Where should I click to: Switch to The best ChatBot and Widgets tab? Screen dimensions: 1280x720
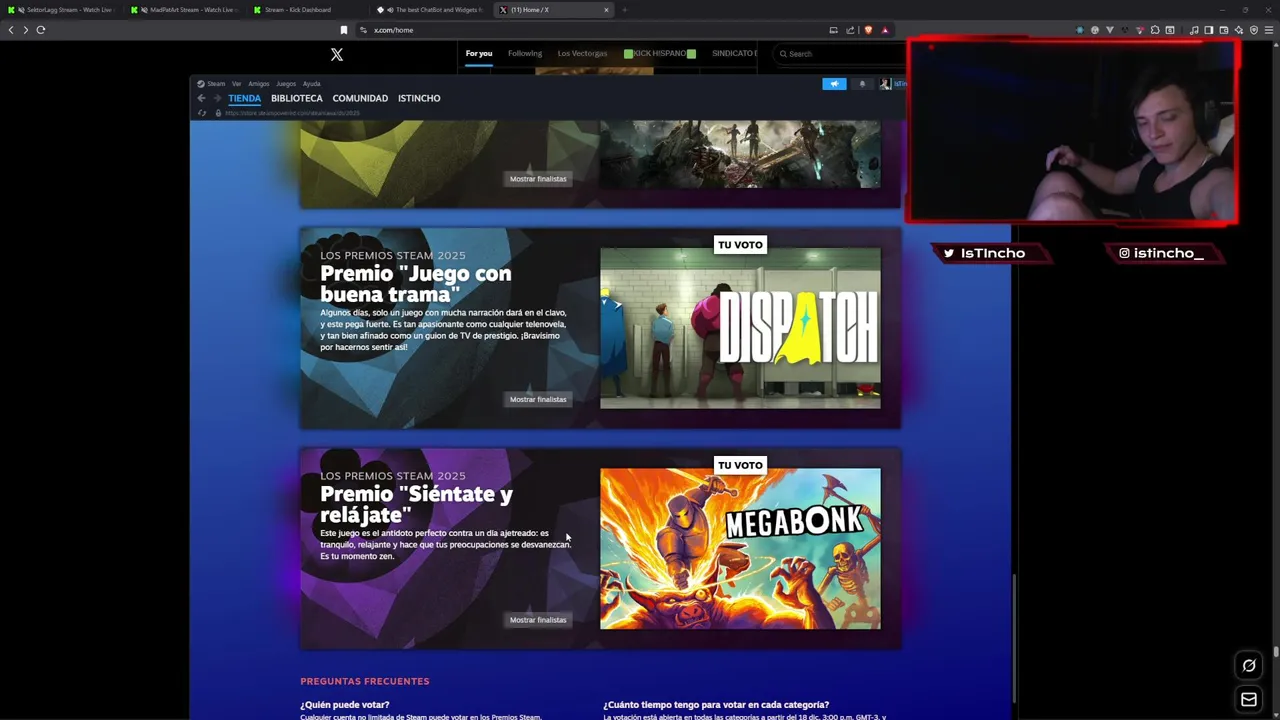coord(430,10)
